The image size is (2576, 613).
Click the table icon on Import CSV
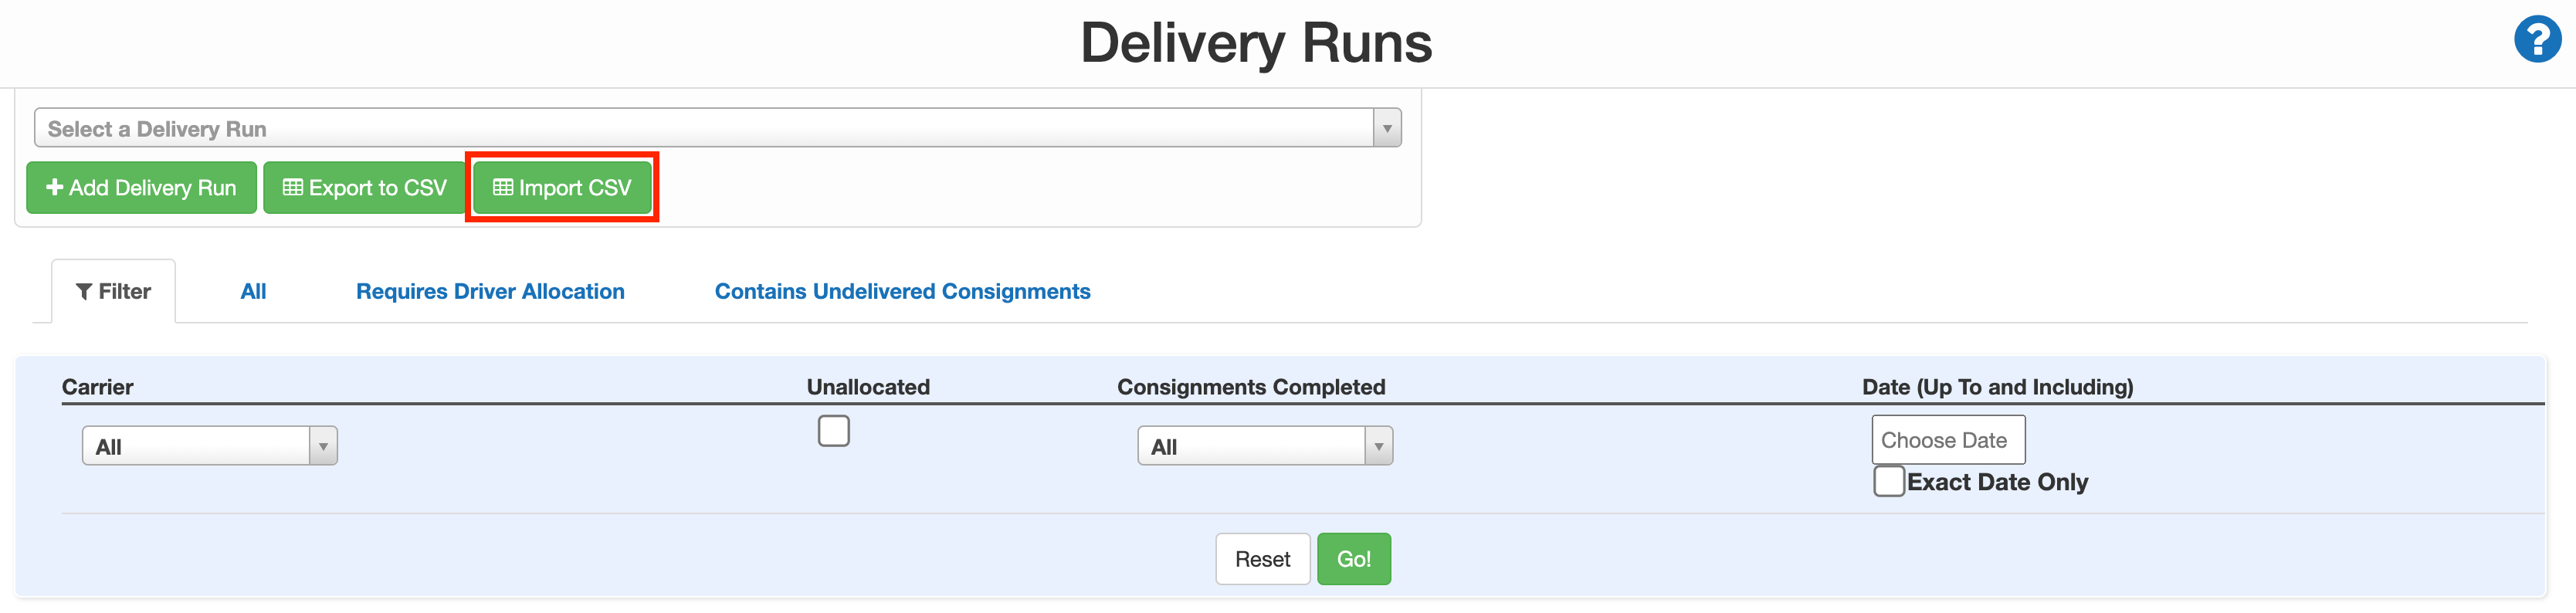coord(503,187)
